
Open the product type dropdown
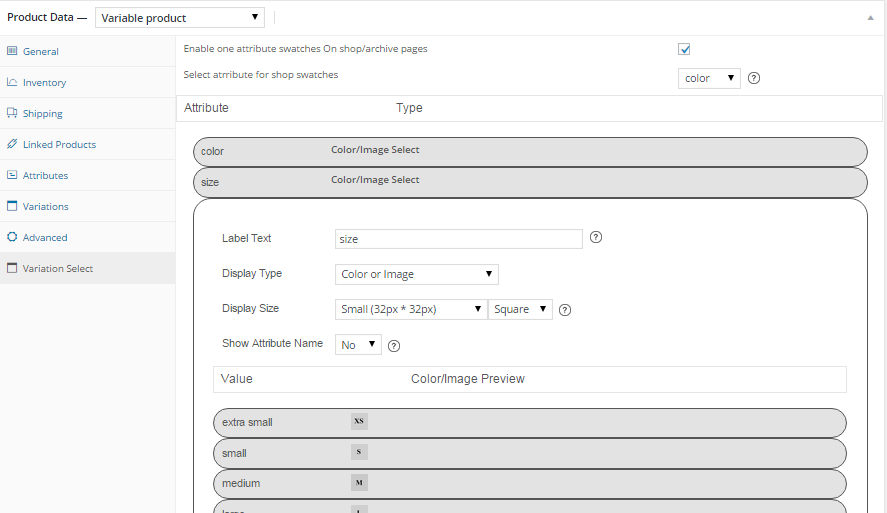pyautogui.click(x=180, y=17)
